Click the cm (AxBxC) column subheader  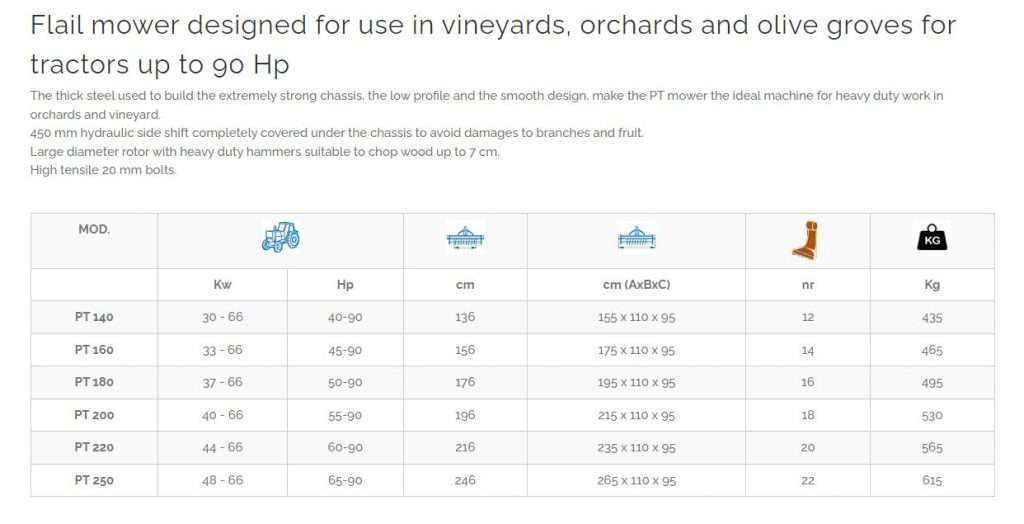pyautogui.click(x=636, y=285)
